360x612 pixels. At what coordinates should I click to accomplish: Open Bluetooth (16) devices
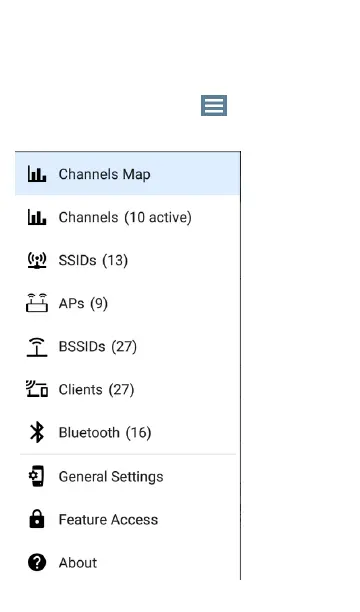[x=128, y=432]
